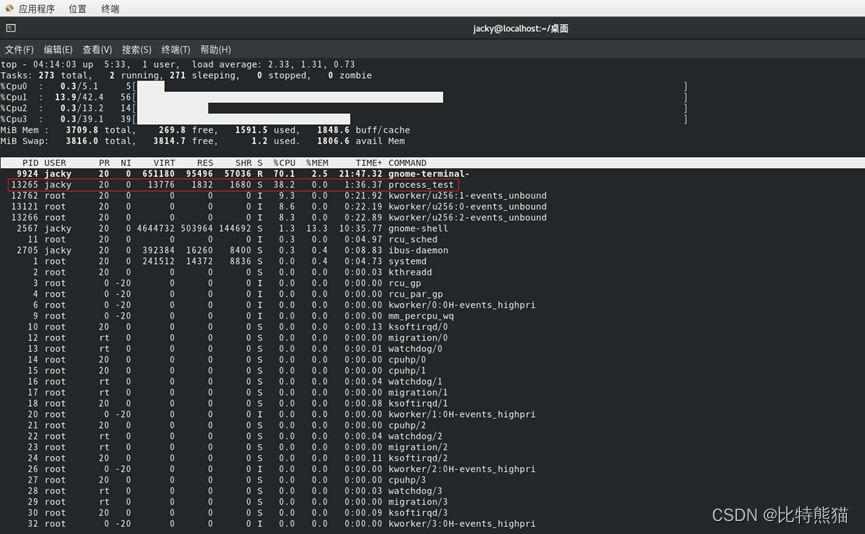The image size is (865, 534).
Task: Click the terminal icon in title bar
Action: 11,29
